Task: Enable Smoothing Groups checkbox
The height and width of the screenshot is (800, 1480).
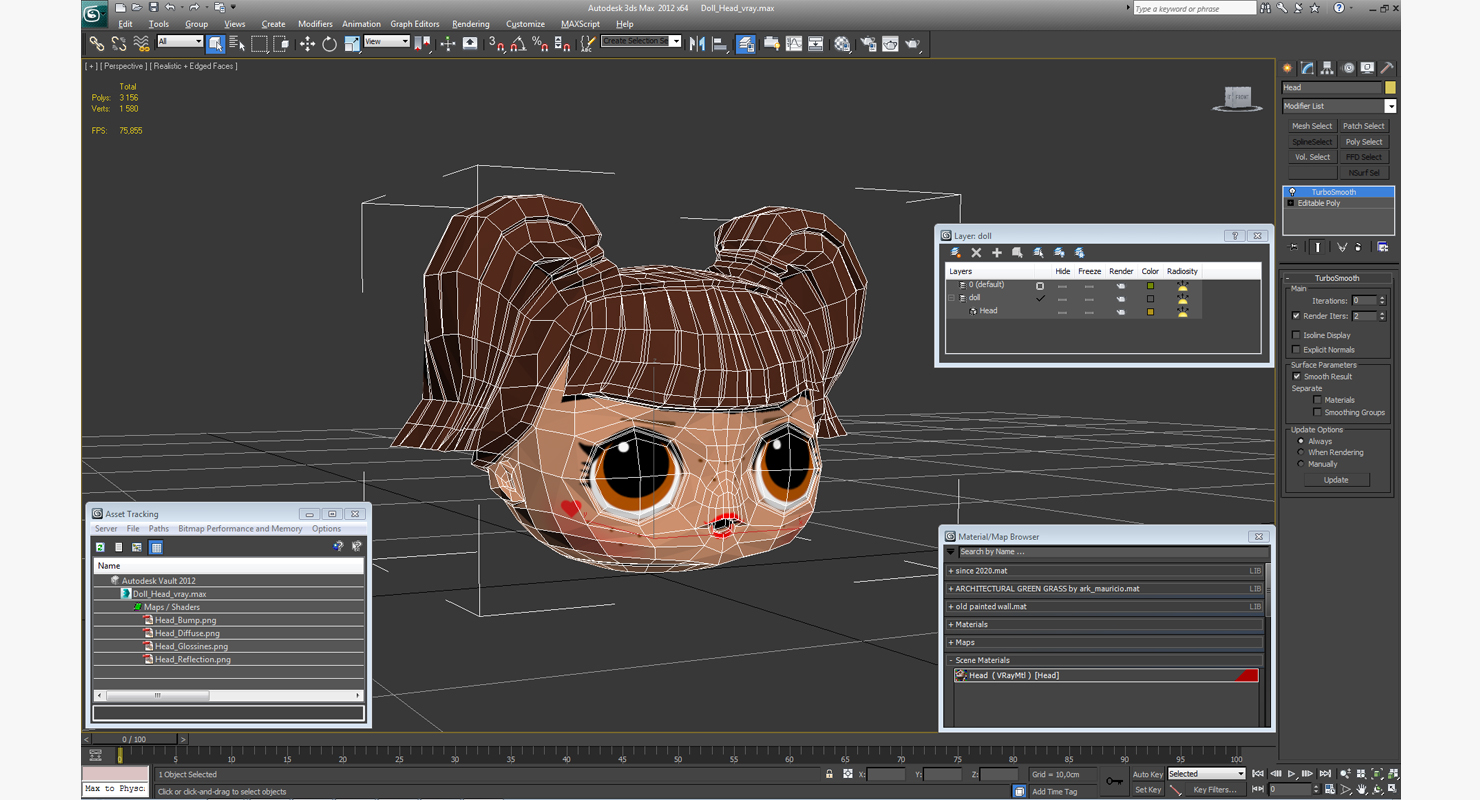Action: [1318, 412]
